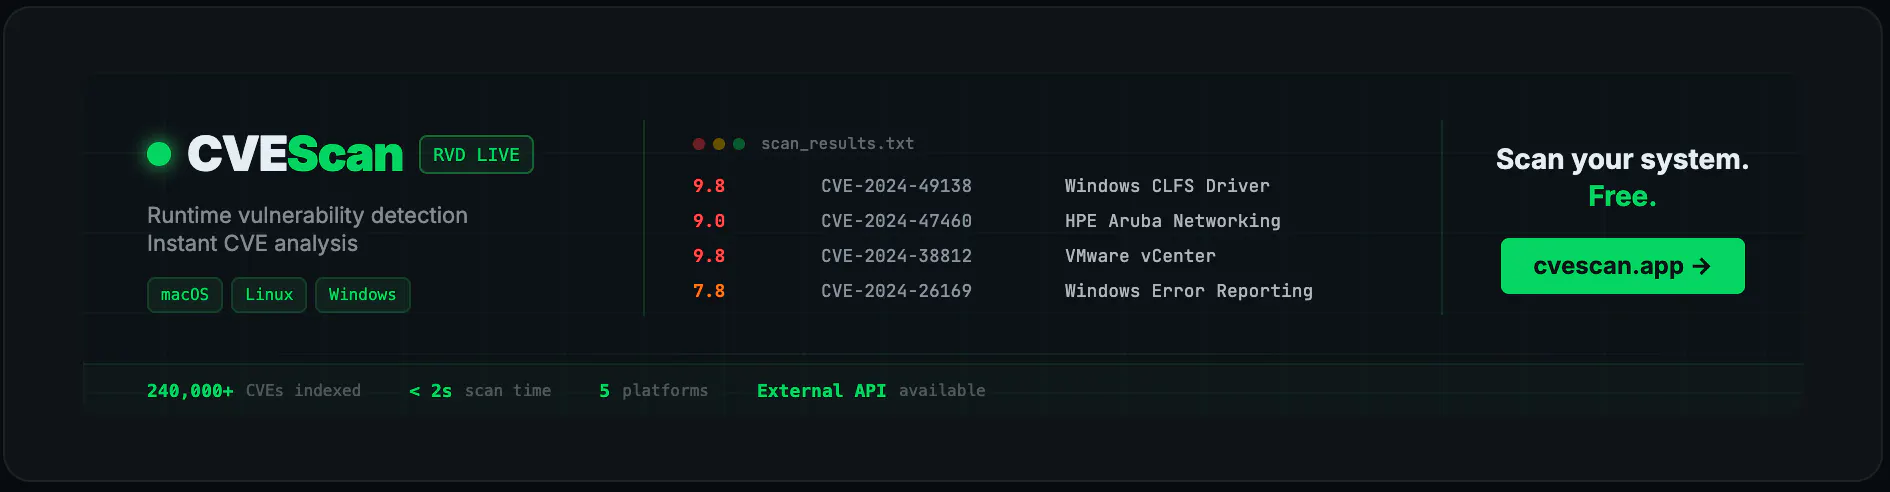Click CVE-2024-49138 entry

point(896,186)
